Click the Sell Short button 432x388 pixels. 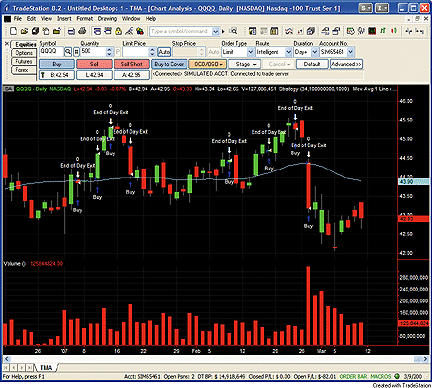pyautogui.click(x=131, y=64)
